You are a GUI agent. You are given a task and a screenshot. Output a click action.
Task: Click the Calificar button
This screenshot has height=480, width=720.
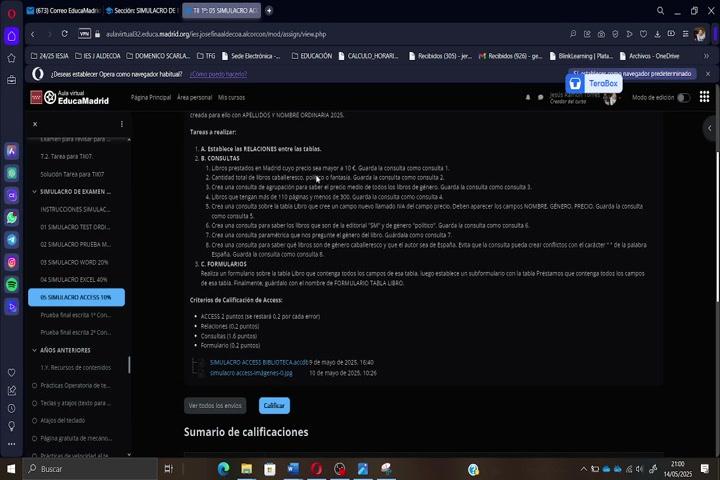[x=274, y=406]
